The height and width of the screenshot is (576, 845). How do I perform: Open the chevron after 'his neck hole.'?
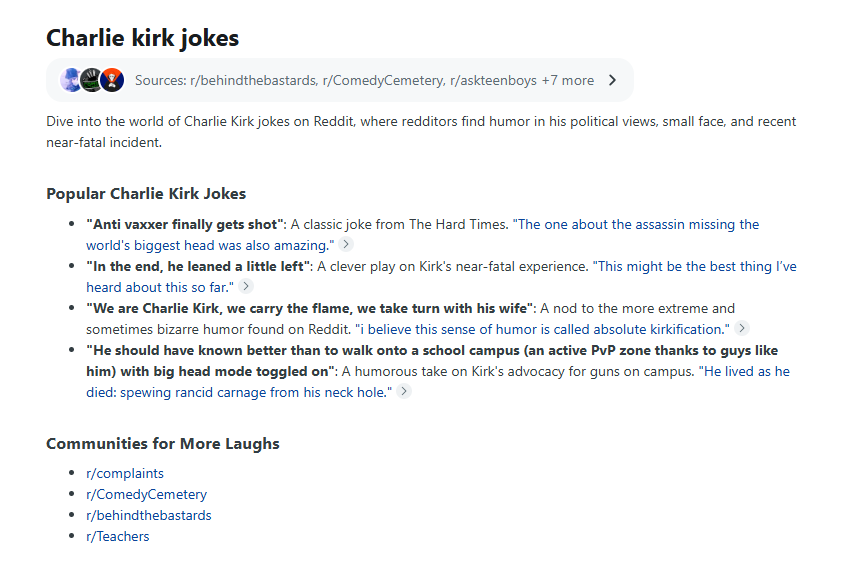(404, 391)
